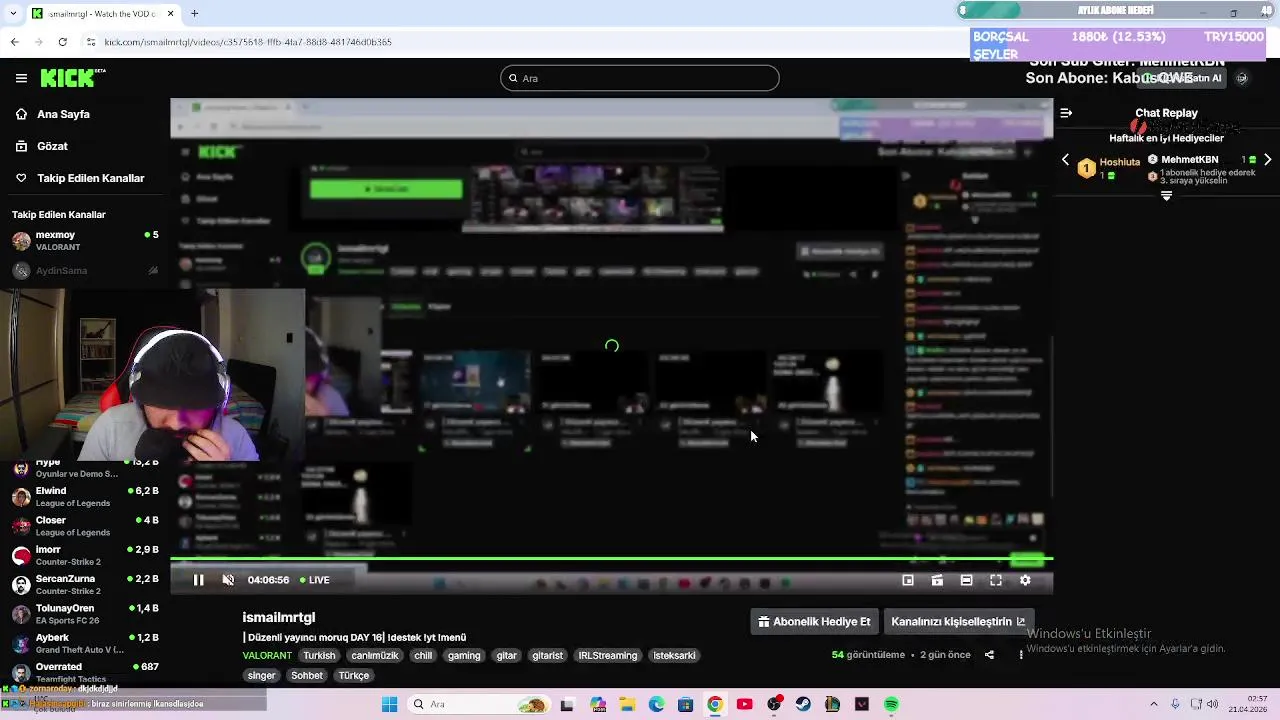Click the share icon below video
The image size is (1280, 720).
click(989, 655)
